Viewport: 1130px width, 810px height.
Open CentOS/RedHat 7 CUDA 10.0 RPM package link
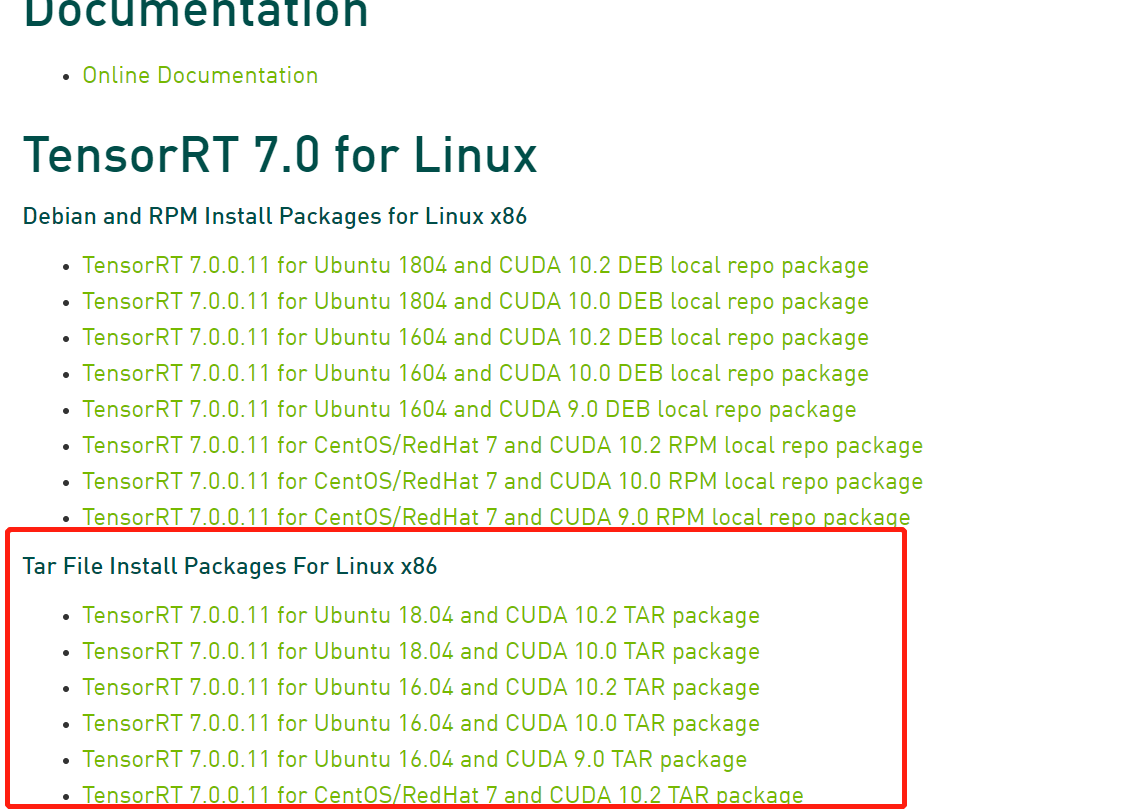coord(502,481)
